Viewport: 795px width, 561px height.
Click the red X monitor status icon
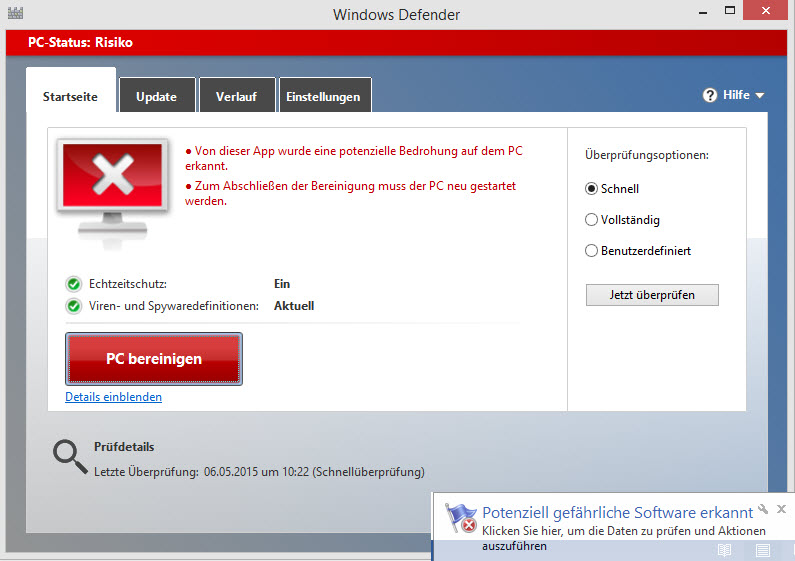[x=113, y=193]
